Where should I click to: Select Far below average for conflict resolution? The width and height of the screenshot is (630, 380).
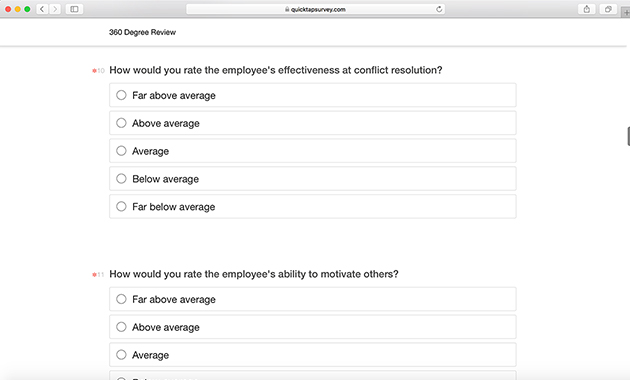point(313,206)
